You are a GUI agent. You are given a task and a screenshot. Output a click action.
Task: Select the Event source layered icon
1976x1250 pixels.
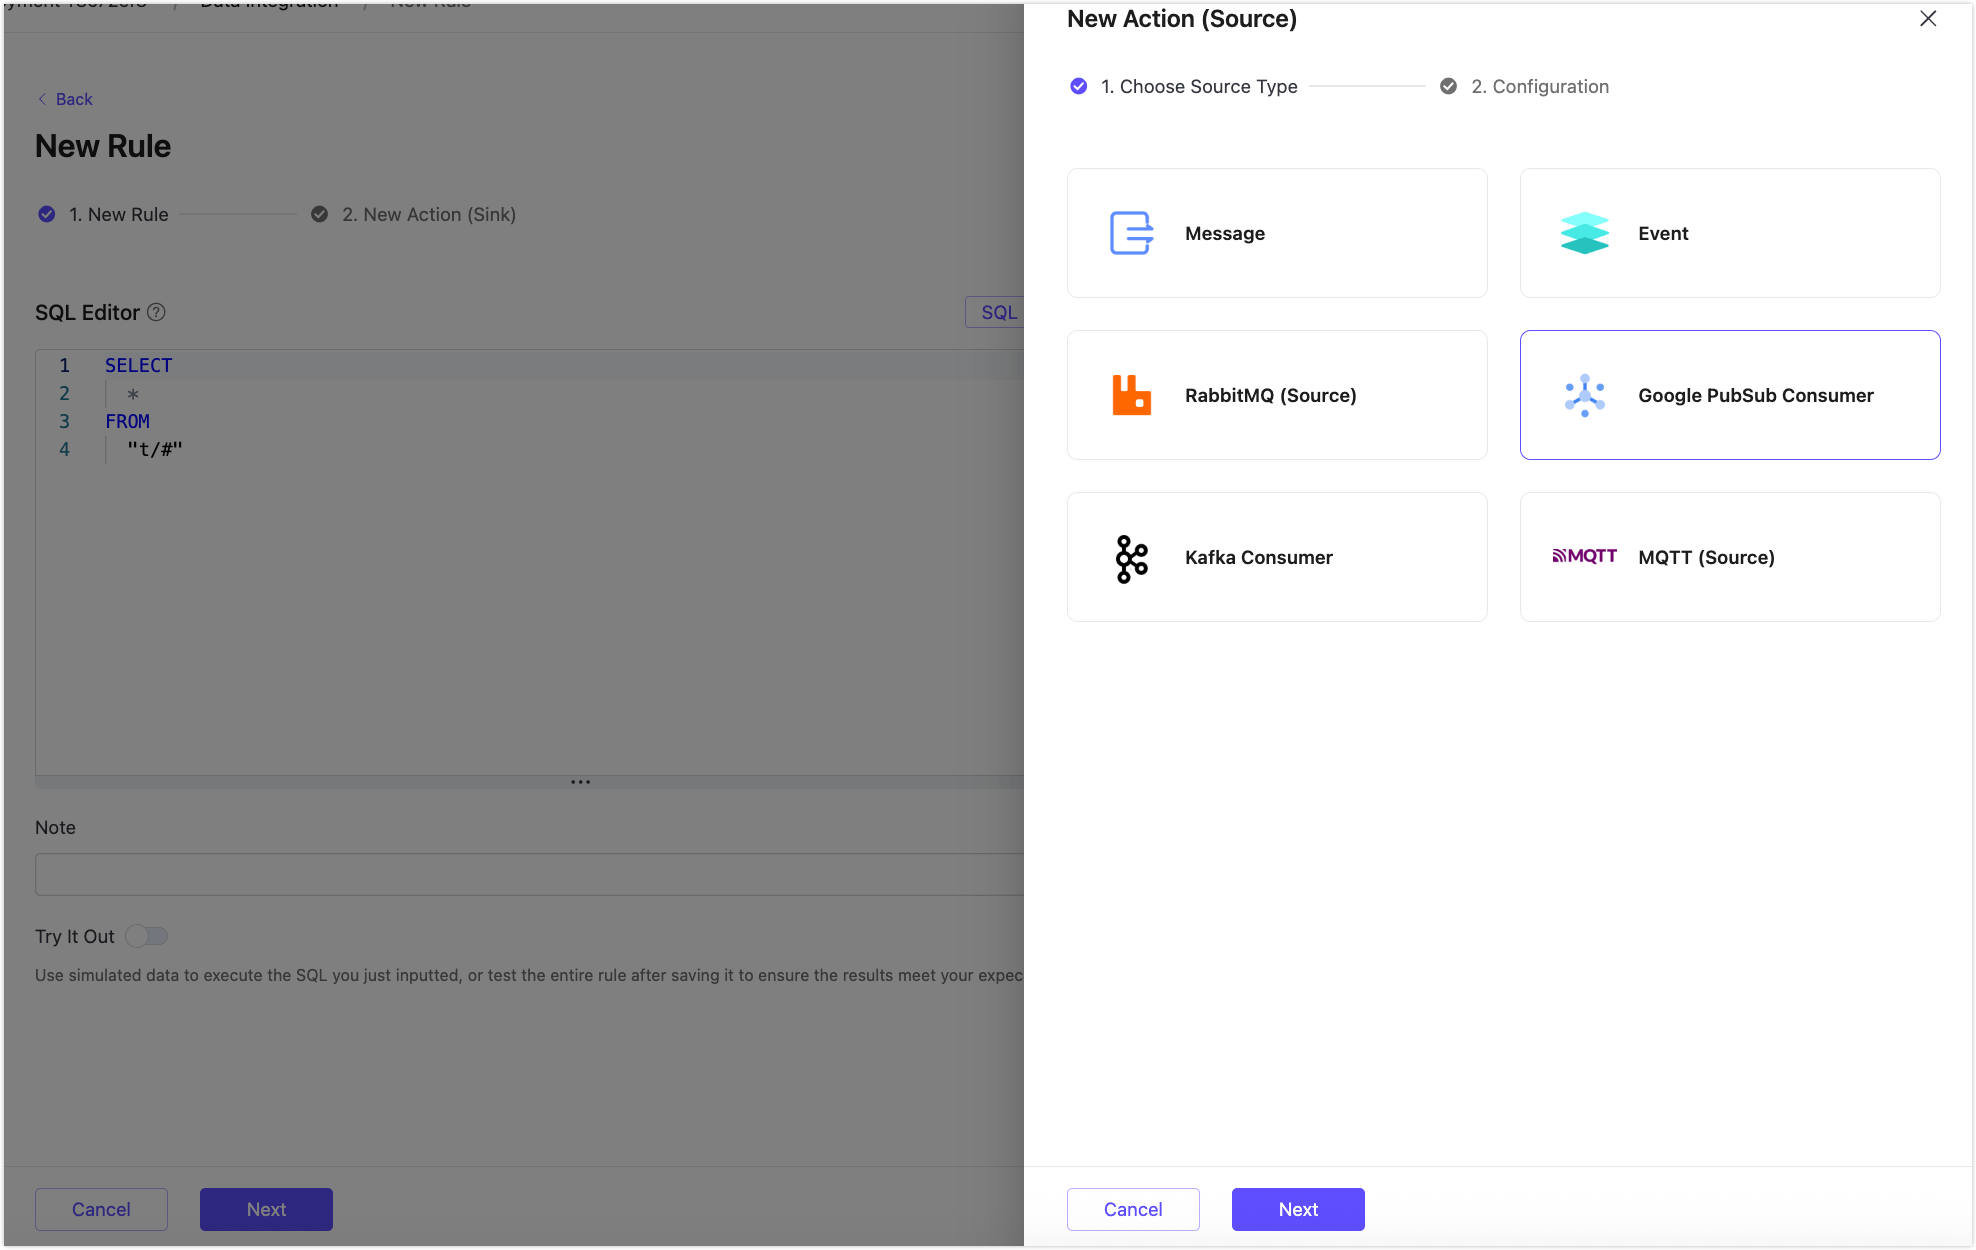tap(1584, 233)
